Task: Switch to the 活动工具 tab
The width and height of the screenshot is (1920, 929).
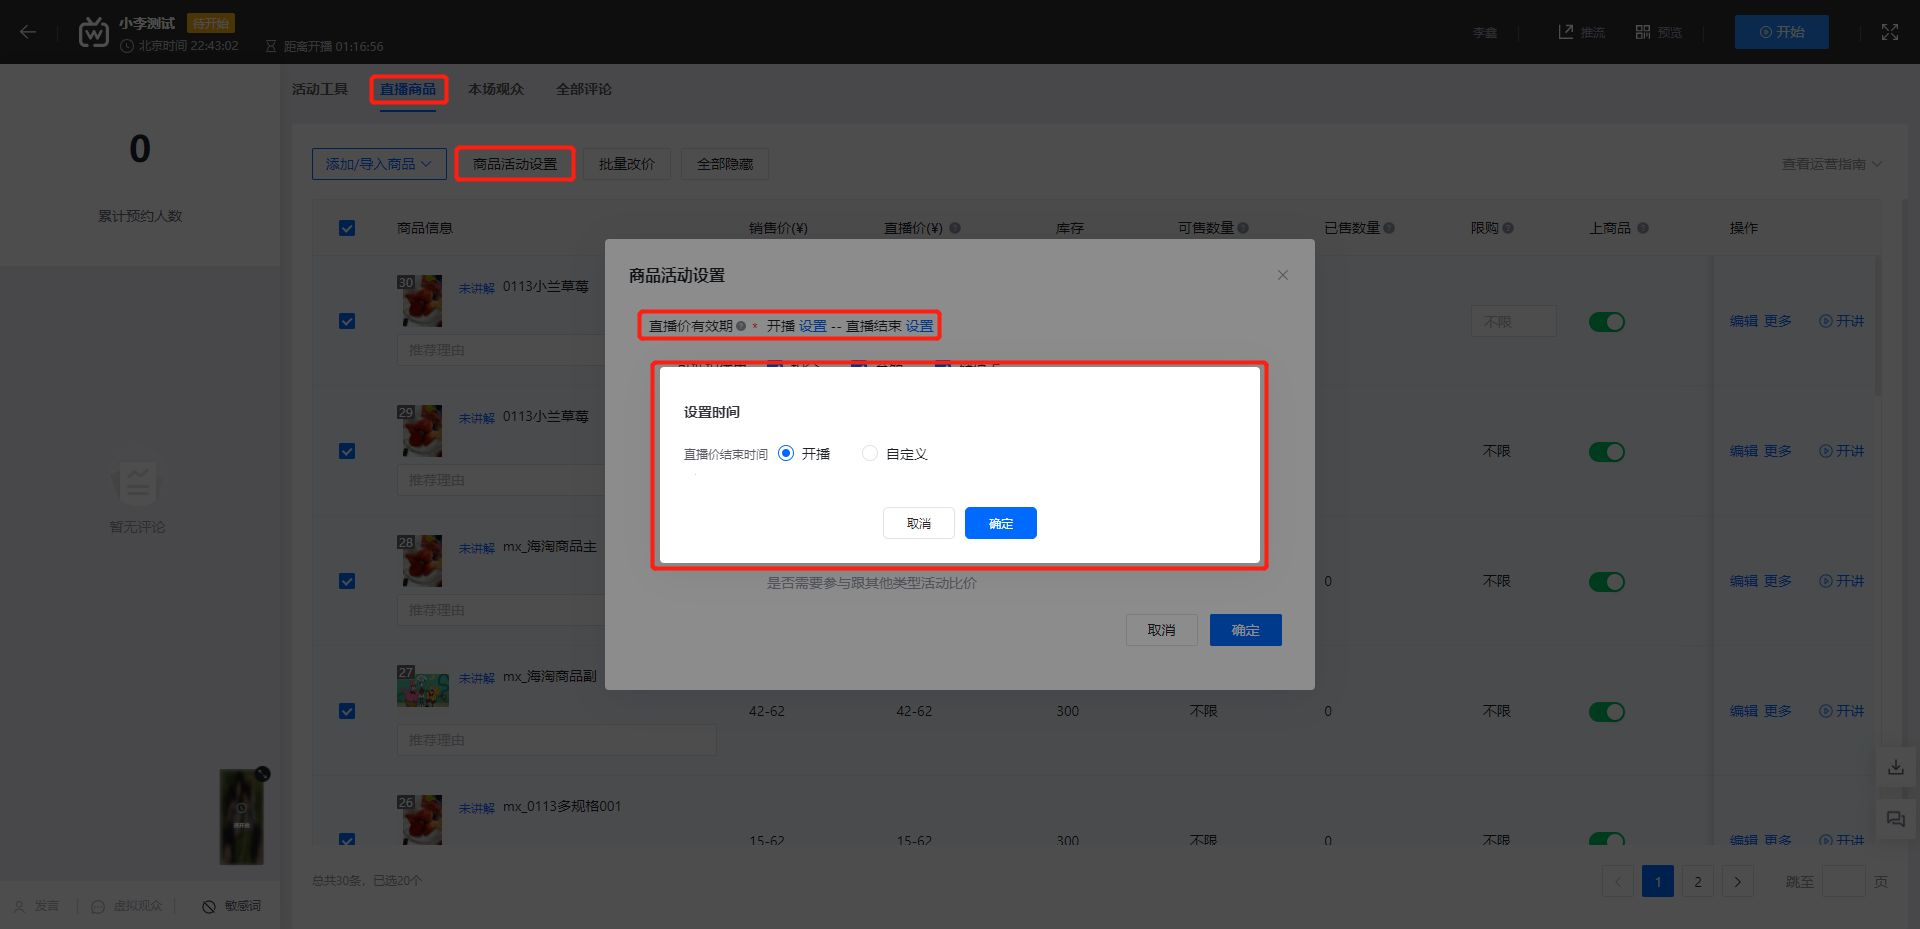Action: point(320,89)
